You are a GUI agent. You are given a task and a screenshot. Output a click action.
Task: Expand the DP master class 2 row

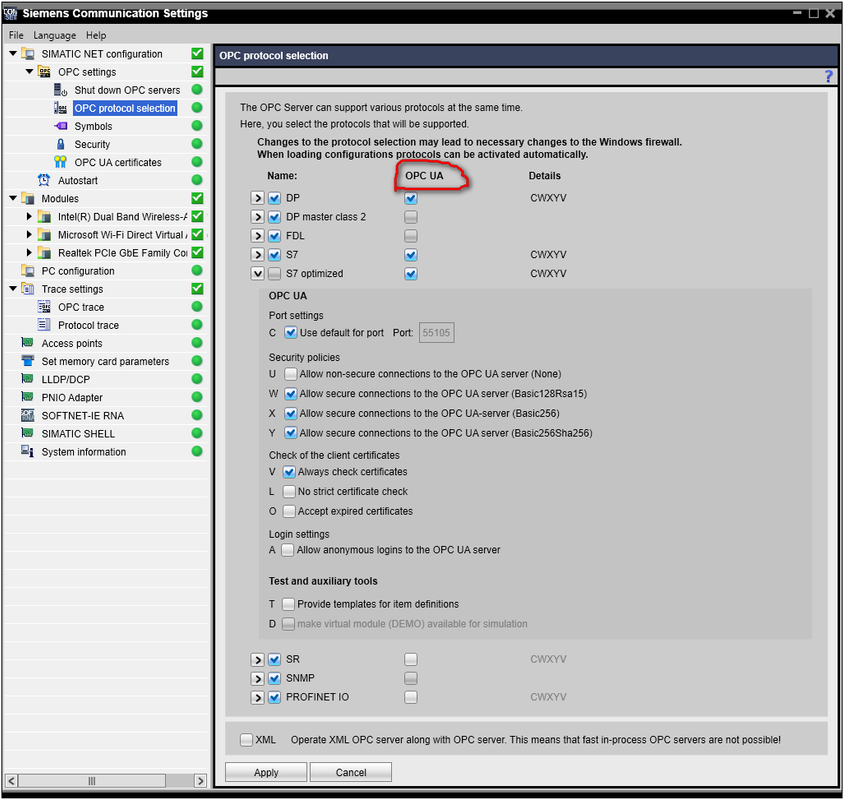257,217
